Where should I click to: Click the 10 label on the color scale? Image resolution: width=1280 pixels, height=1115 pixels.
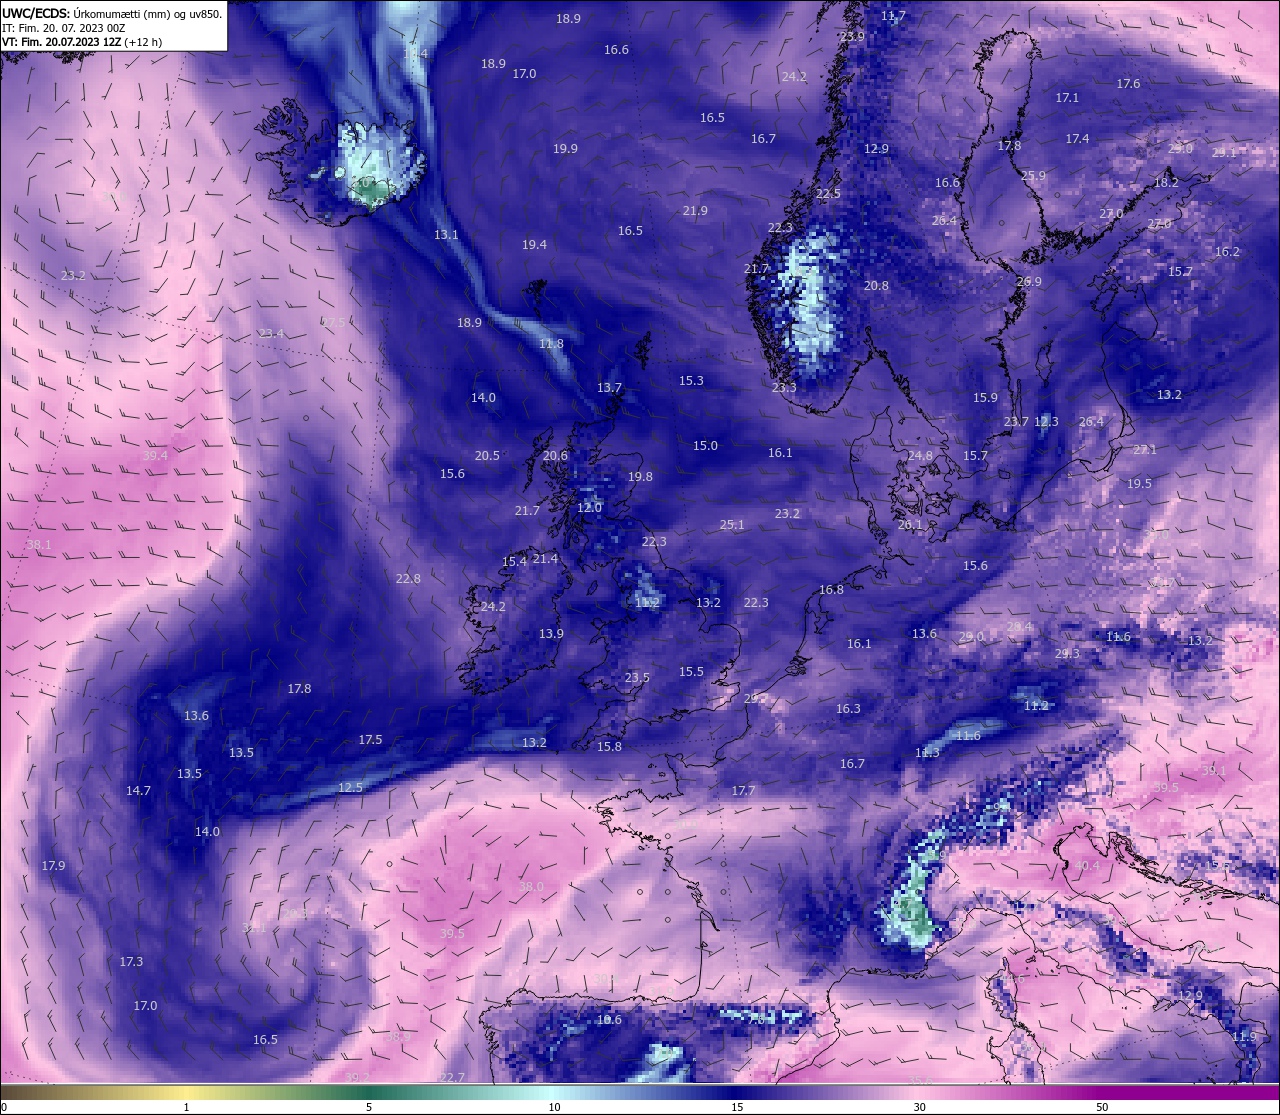(553, 1107)
